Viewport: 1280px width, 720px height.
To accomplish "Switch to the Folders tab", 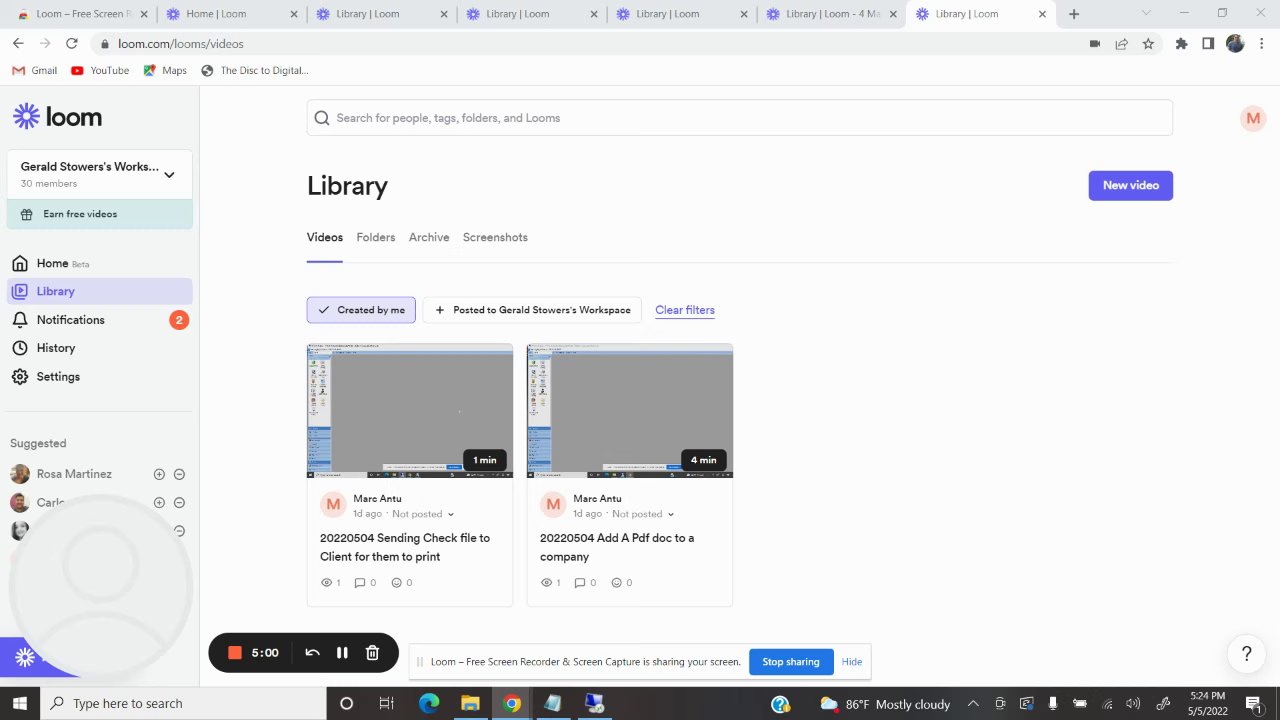I will tap(376, 237).
